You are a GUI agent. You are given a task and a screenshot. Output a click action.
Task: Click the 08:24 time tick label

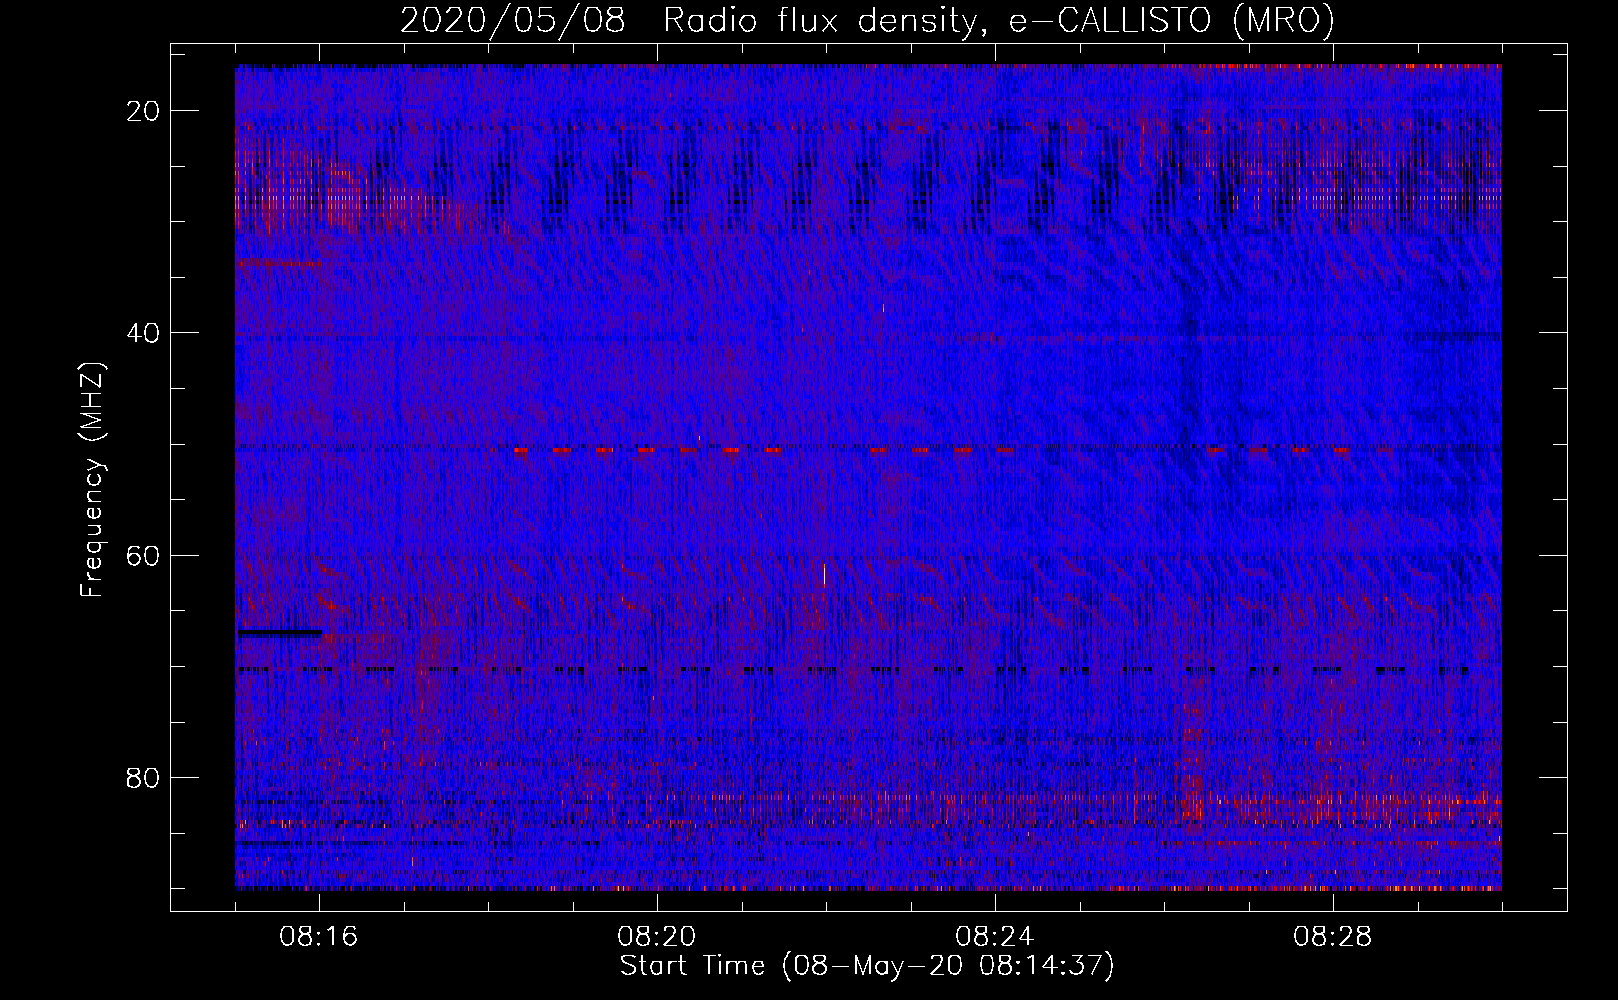995,937
